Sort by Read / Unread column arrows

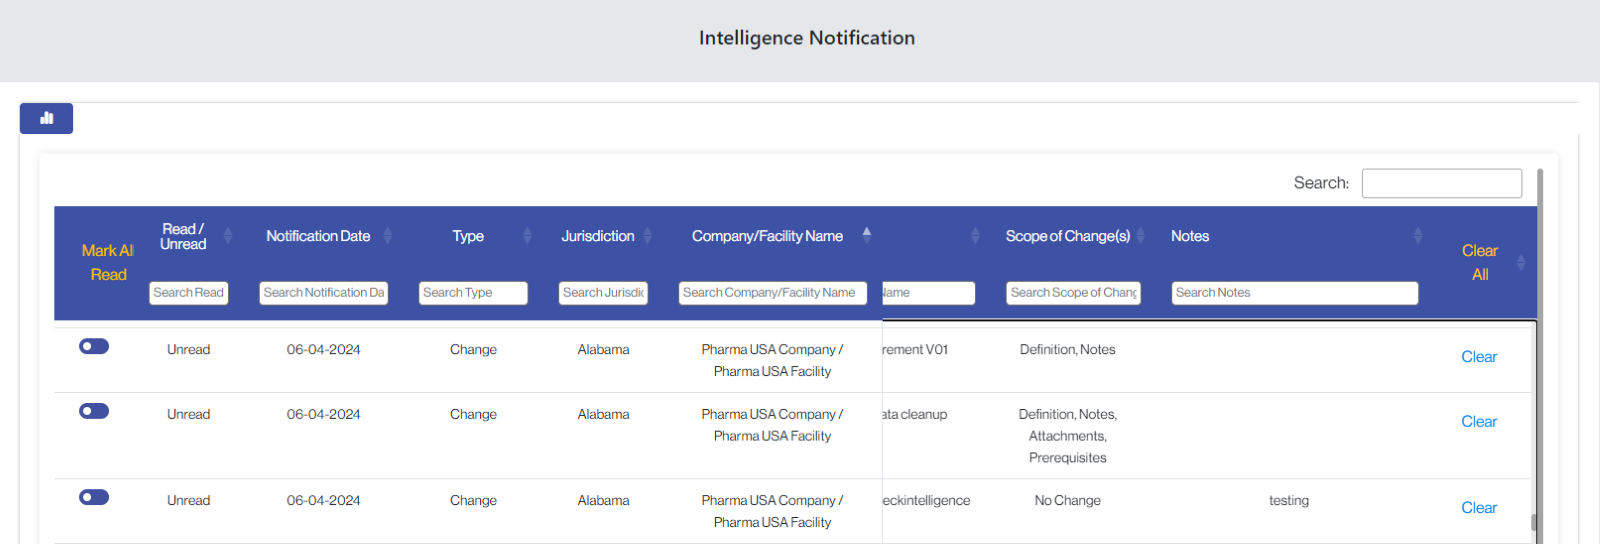pos(228,236)
